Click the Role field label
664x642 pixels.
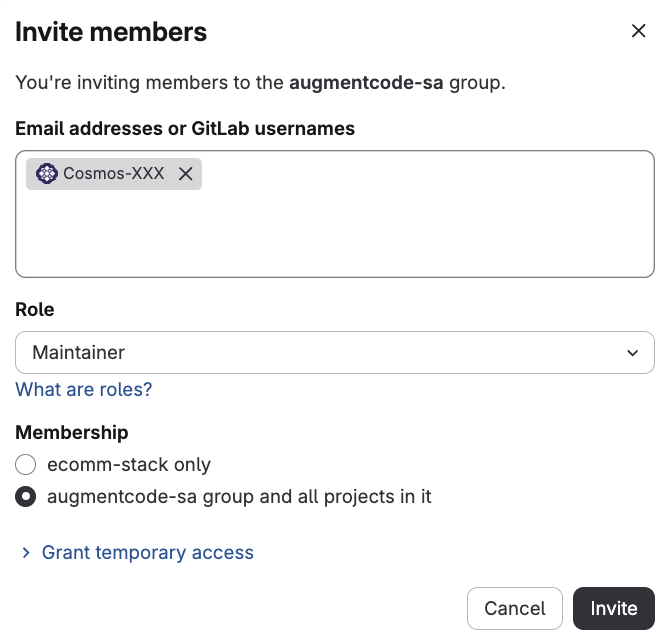pos(35,310)
